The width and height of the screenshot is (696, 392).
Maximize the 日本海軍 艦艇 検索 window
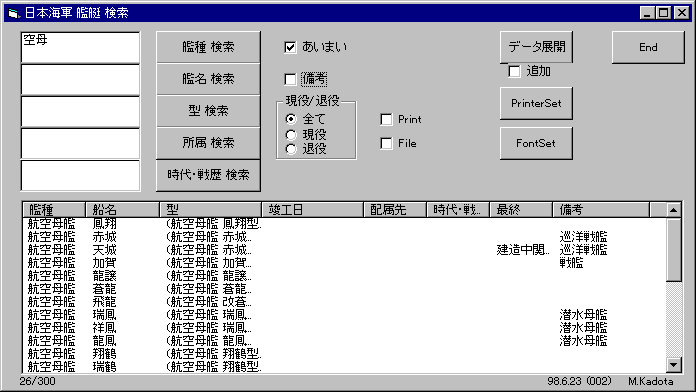tap(664, 13)
